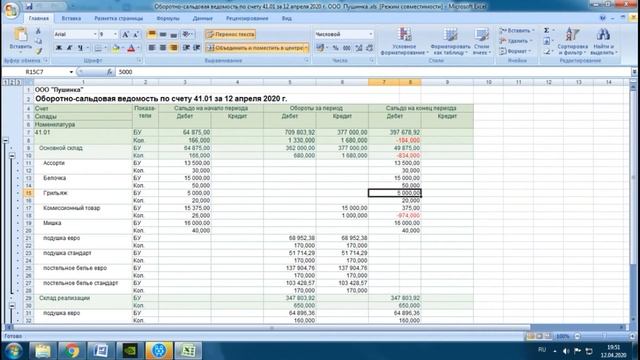Copy selection using the Copy icon
The image size is (640, 360).
(38, 41)
